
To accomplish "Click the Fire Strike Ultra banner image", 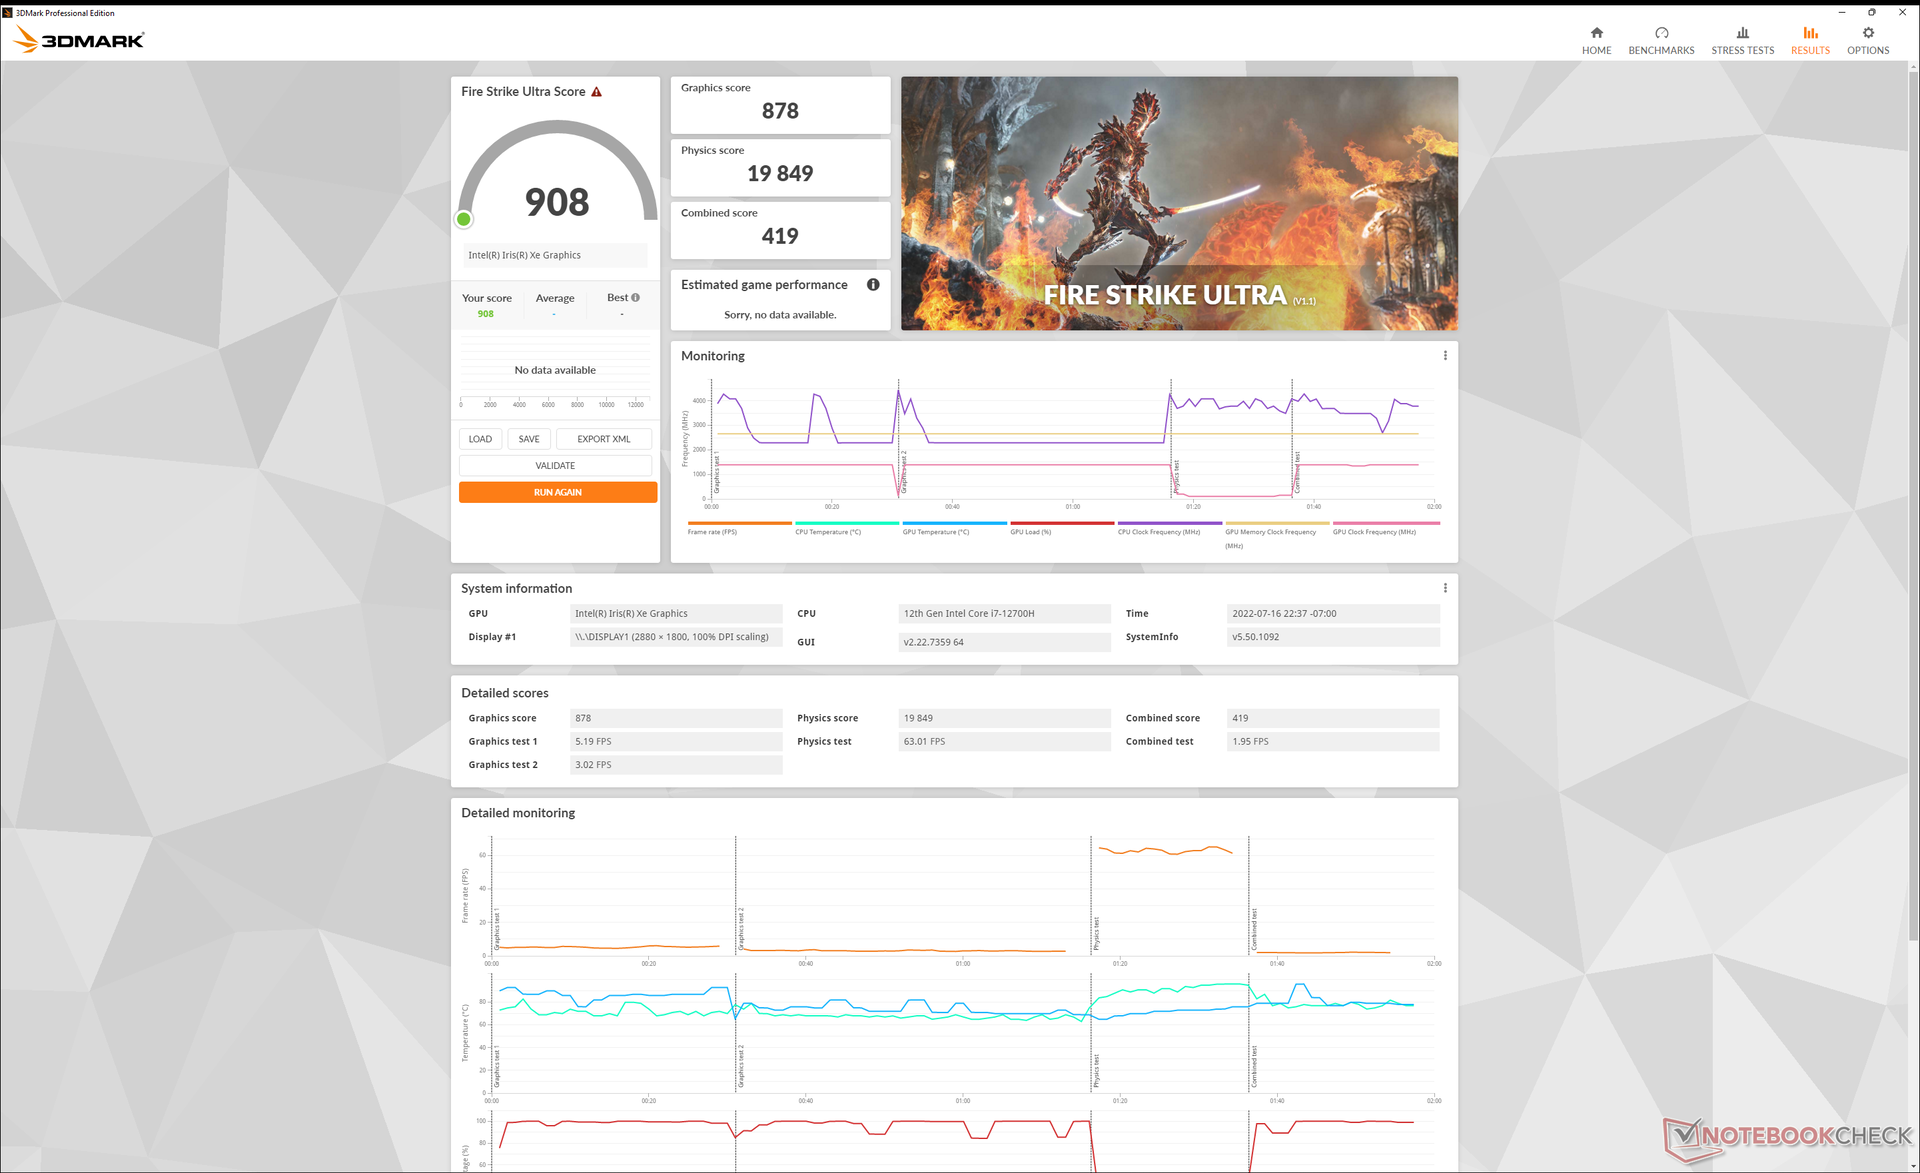I will [1179, 203].
